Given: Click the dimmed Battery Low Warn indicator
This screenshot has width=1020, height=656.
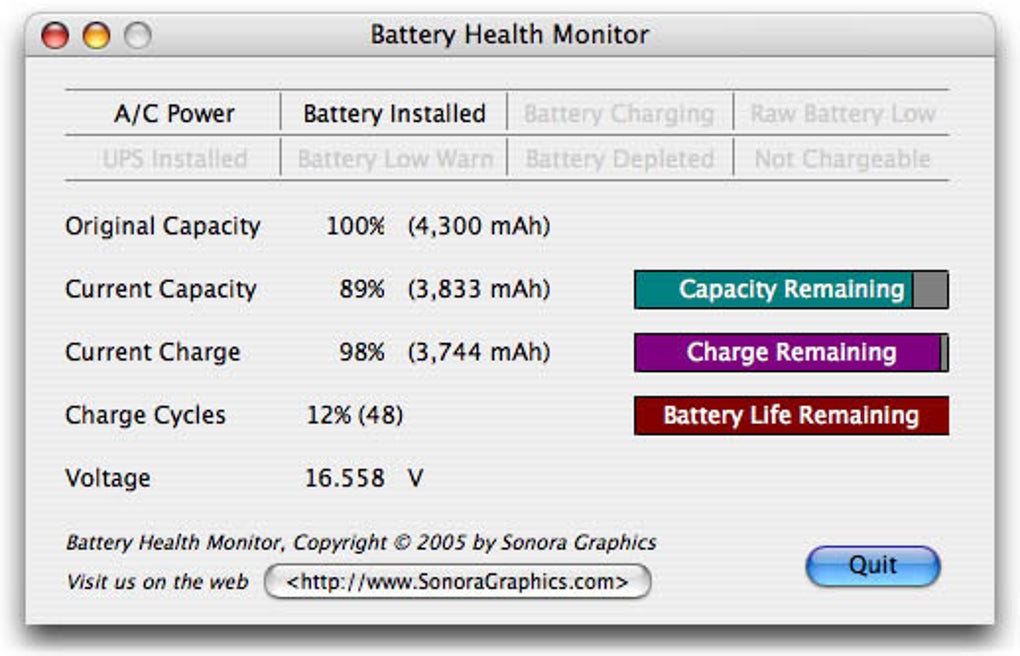Looking at the screenshot, I should (394, 159).
